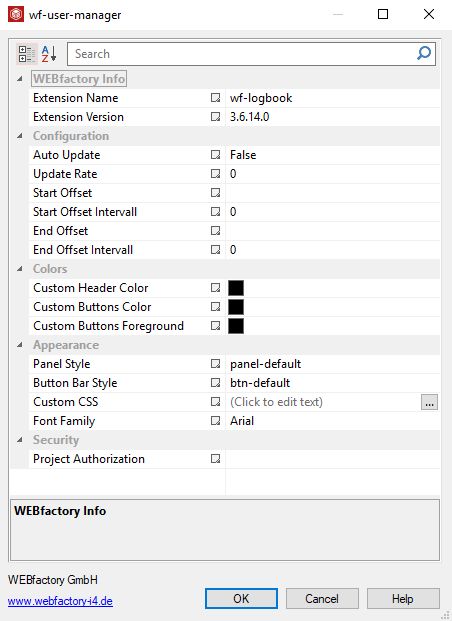Screen dimensions: 452x621
Task: Select the Auto Update property label
Action: tap(67, 155)
